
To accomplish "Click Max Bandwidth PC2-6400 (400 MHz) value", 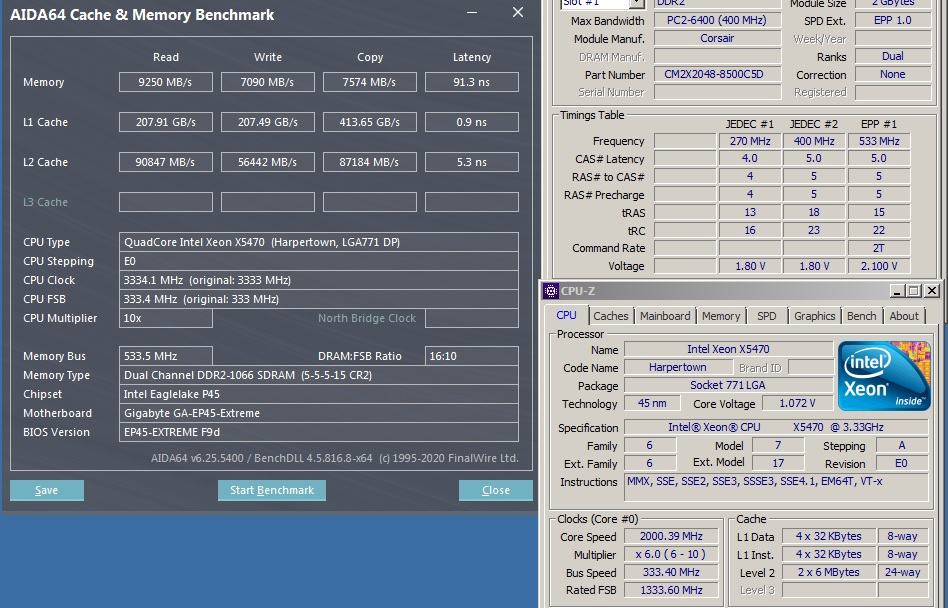I will click(x=717, y=20).
